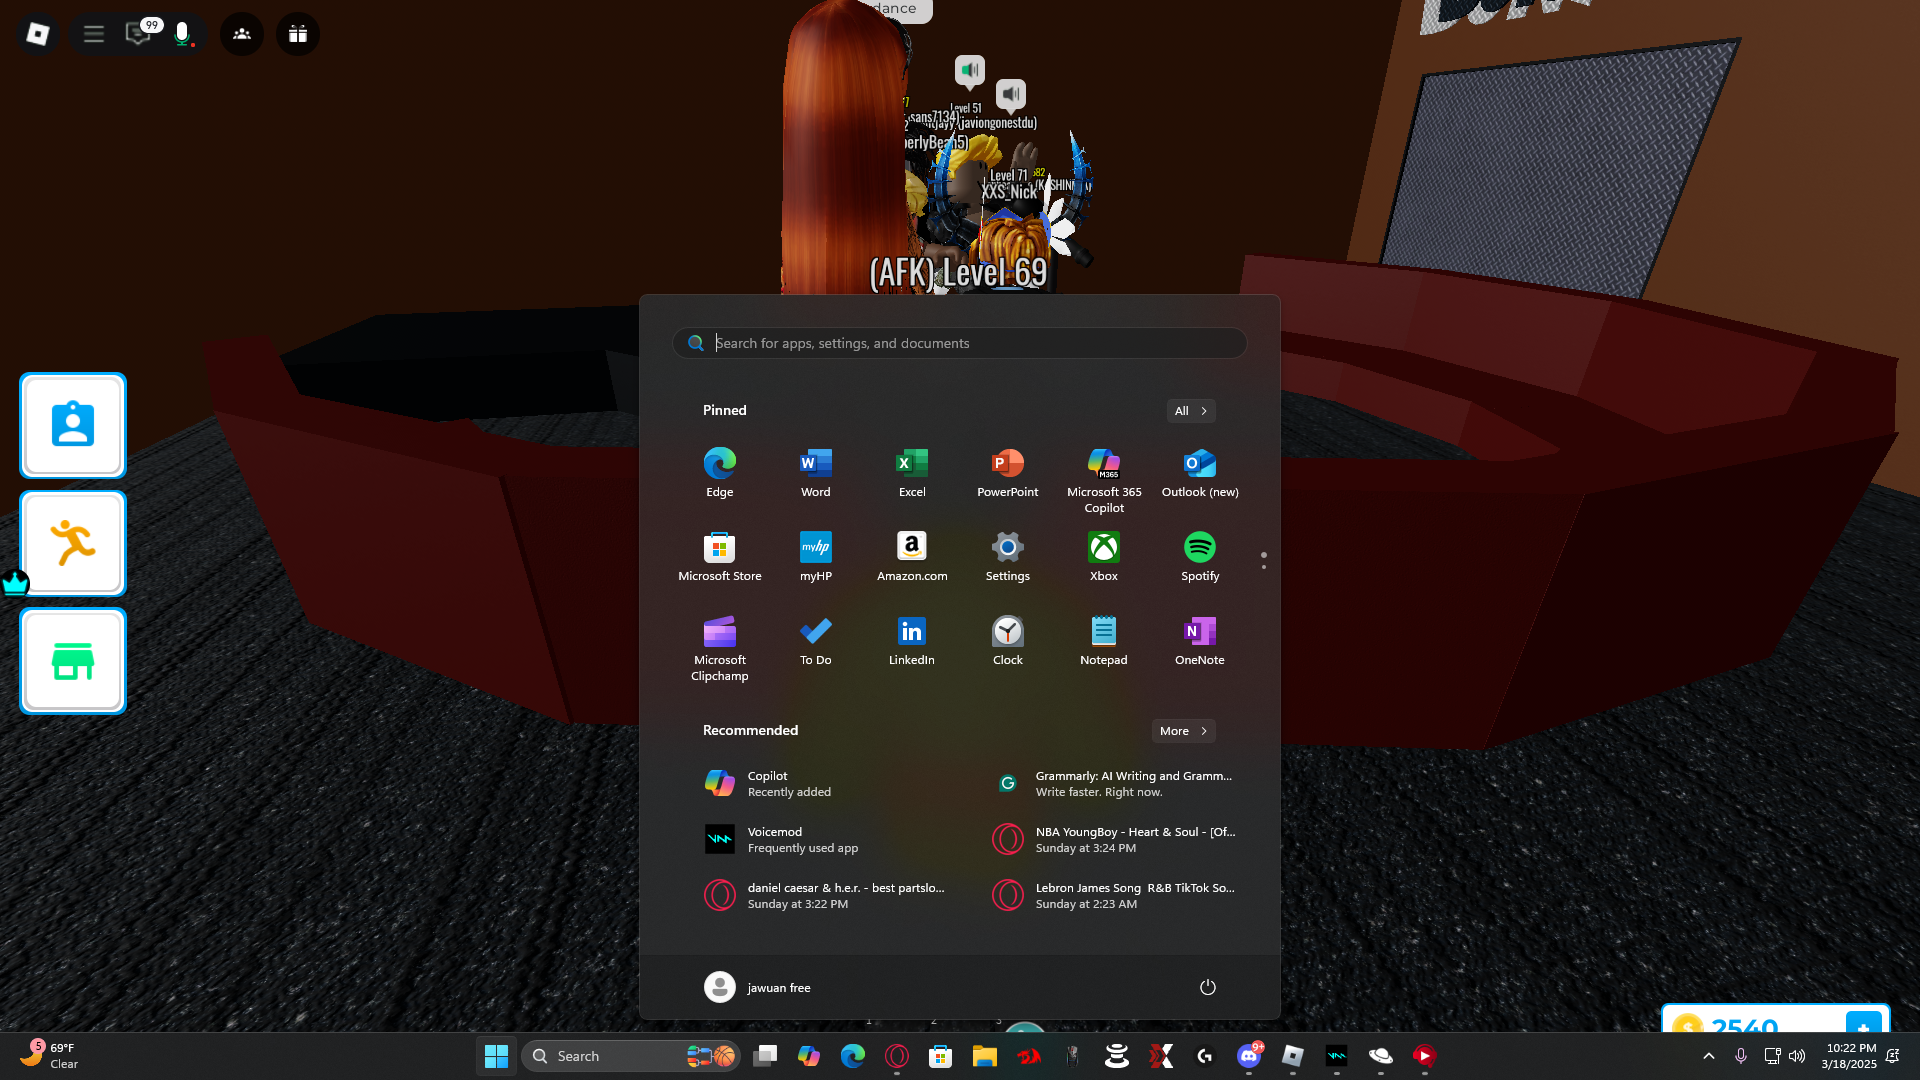Screen dimensions: 1920x1080
Task: Open Discord on the taskbar
Action: [x=1249, y=1056]
